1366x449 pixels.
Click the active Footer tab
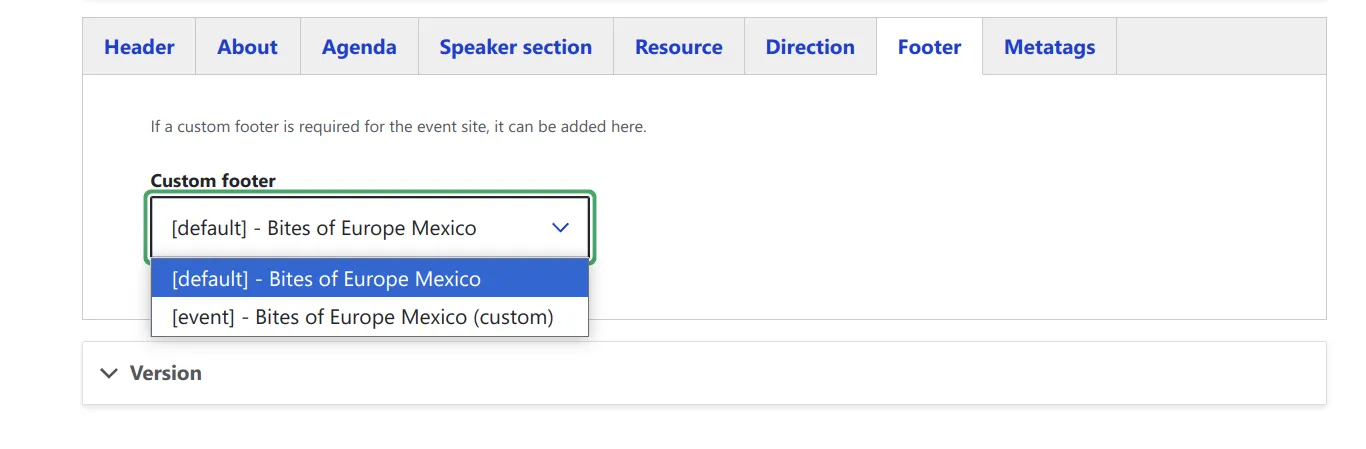coord(929,47)
